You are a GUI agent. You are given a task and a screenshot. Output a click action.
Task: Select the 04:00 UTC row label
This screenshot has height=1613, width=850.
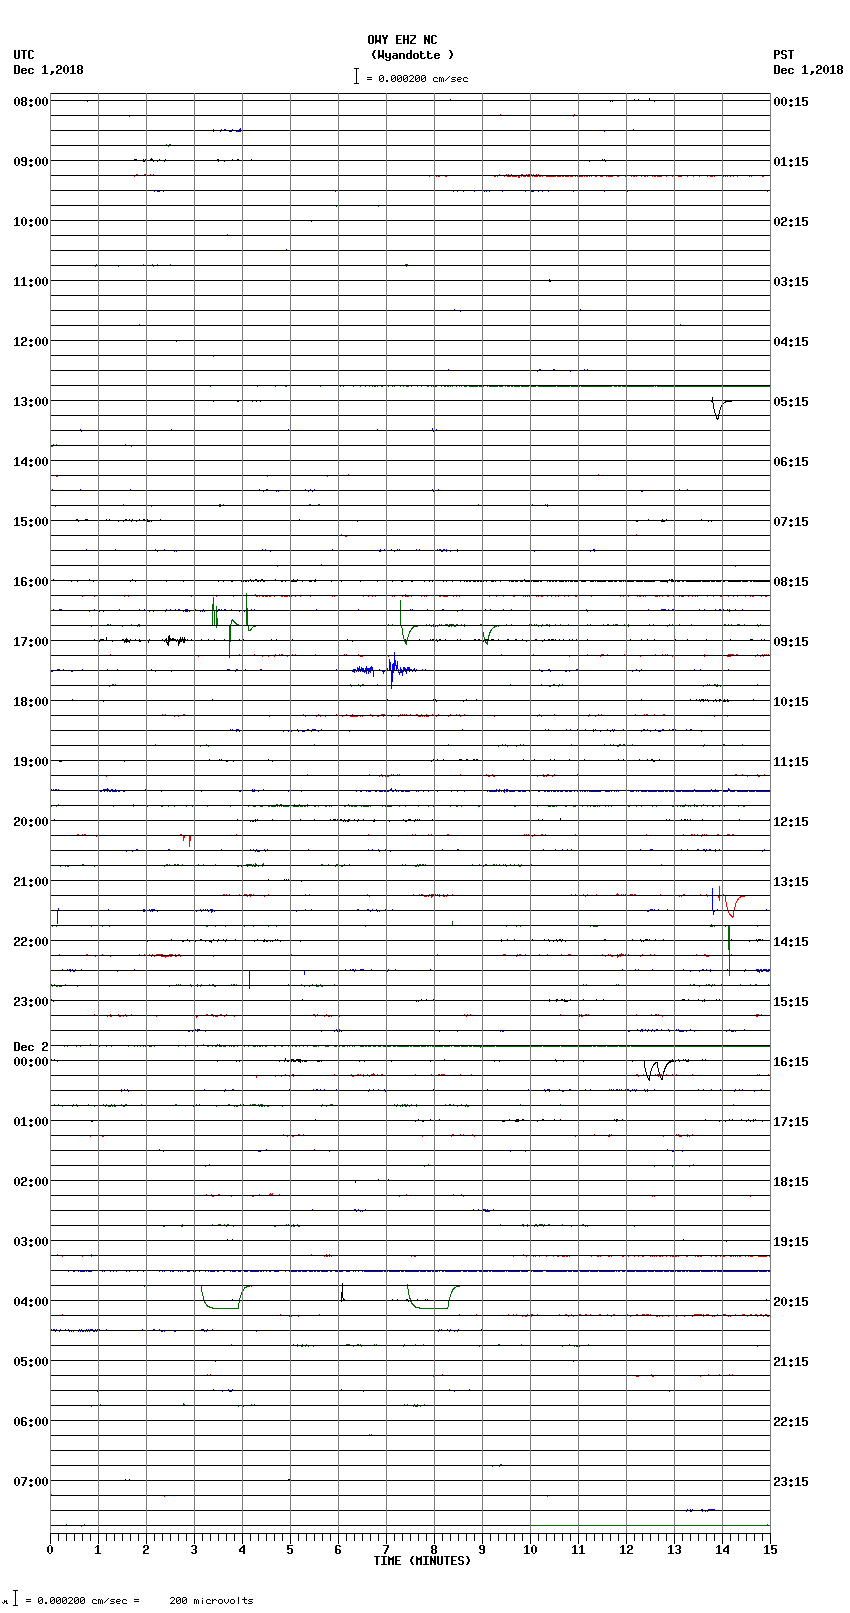[x=31, y=1302]
